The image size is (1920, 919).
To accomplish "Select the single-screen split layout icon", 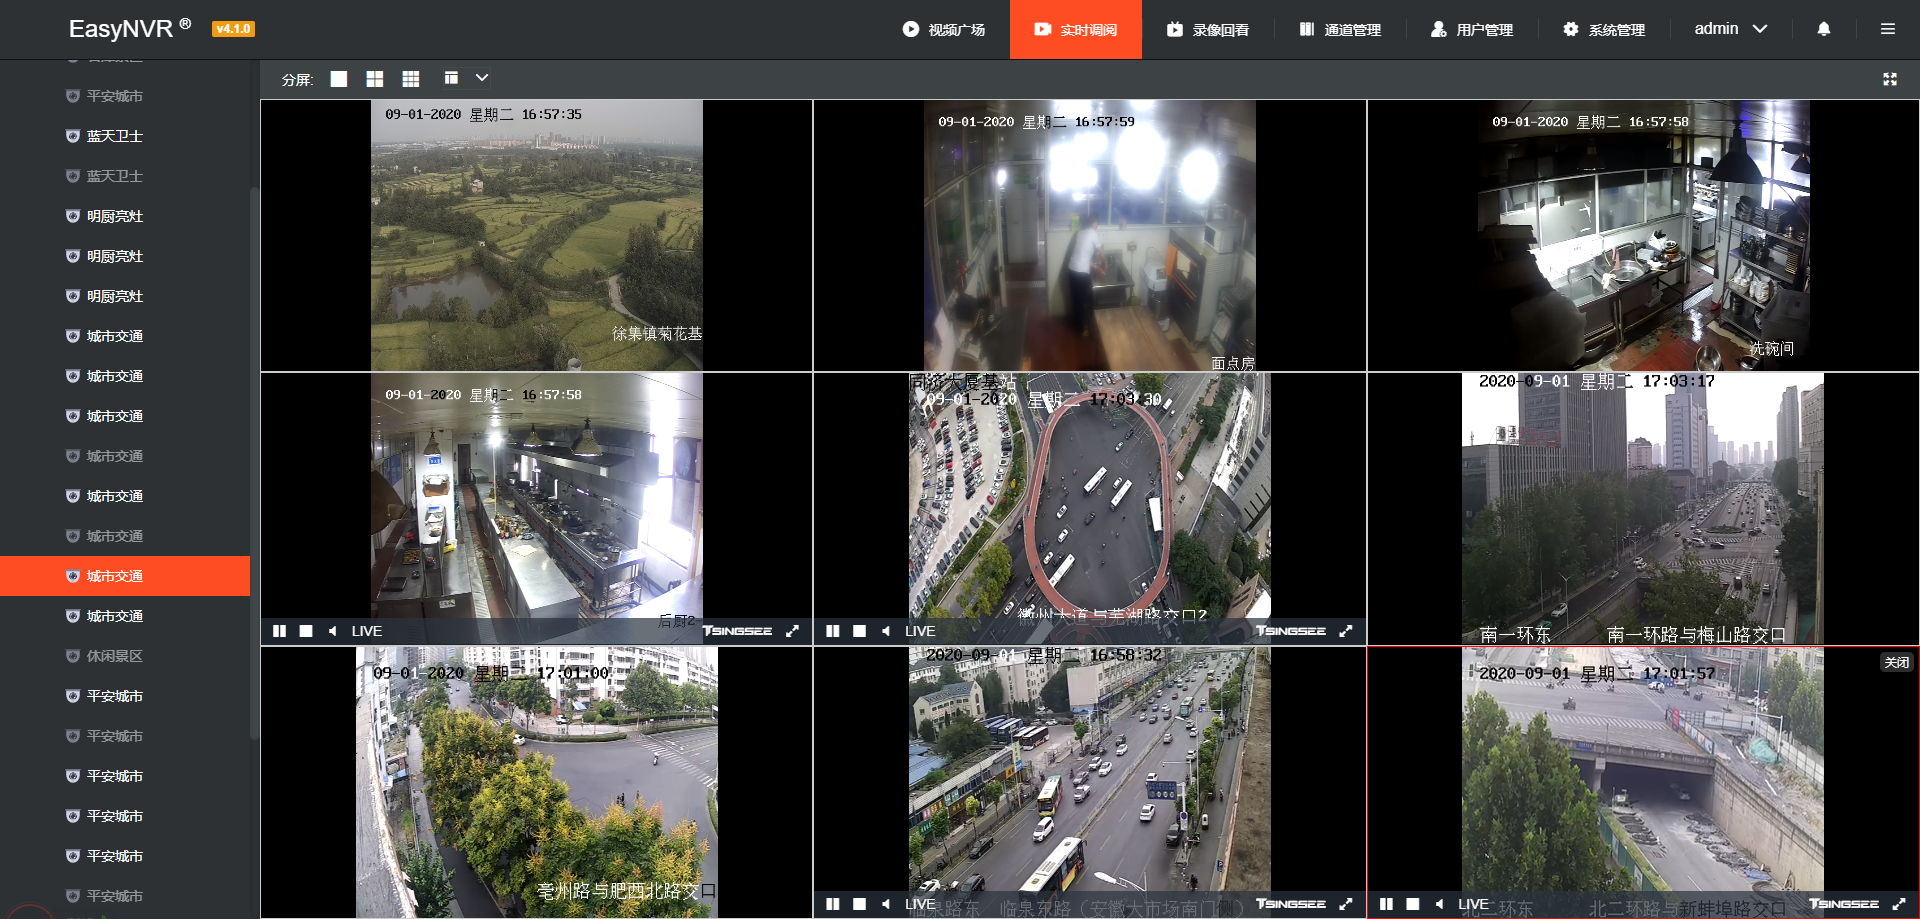I will coord(339,79).
